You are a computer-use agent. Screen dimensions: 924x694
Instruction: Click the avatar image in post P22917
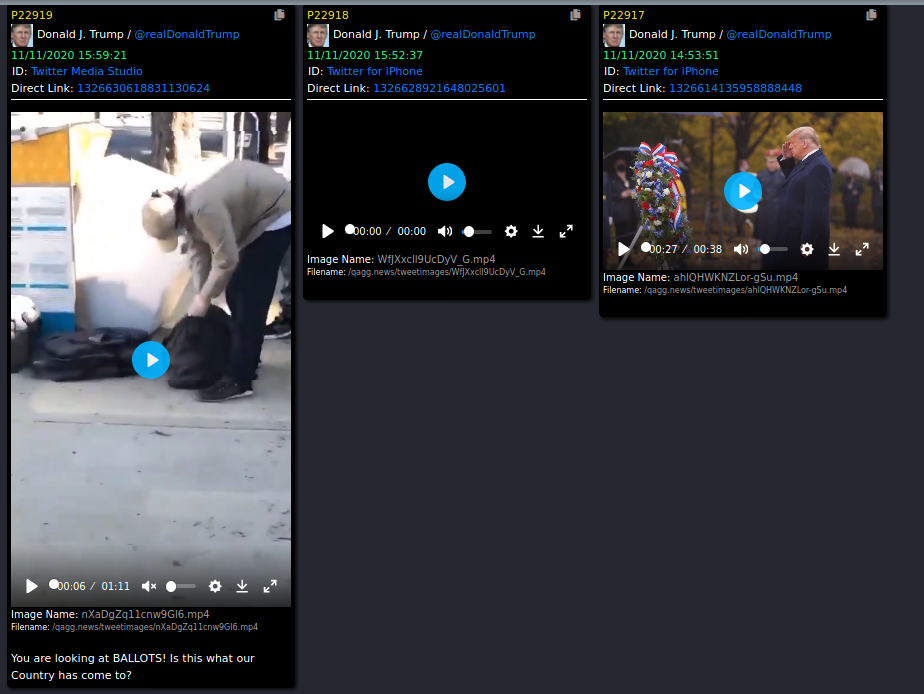[x=613, y=35]
